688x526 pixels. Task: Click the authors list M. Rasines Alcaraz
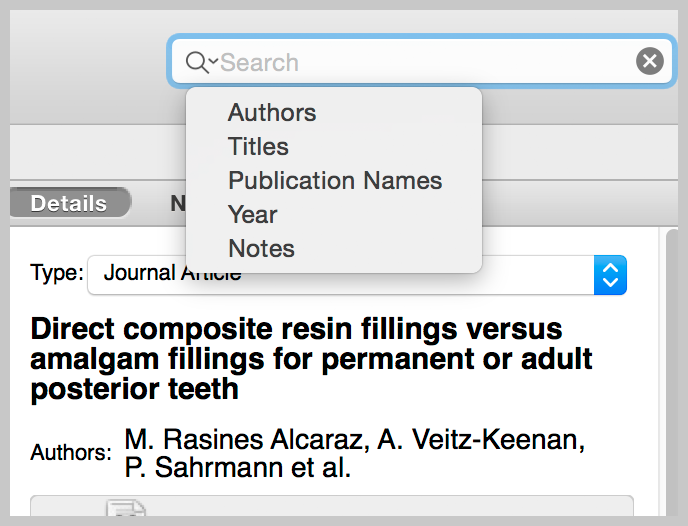pos(355,453)
